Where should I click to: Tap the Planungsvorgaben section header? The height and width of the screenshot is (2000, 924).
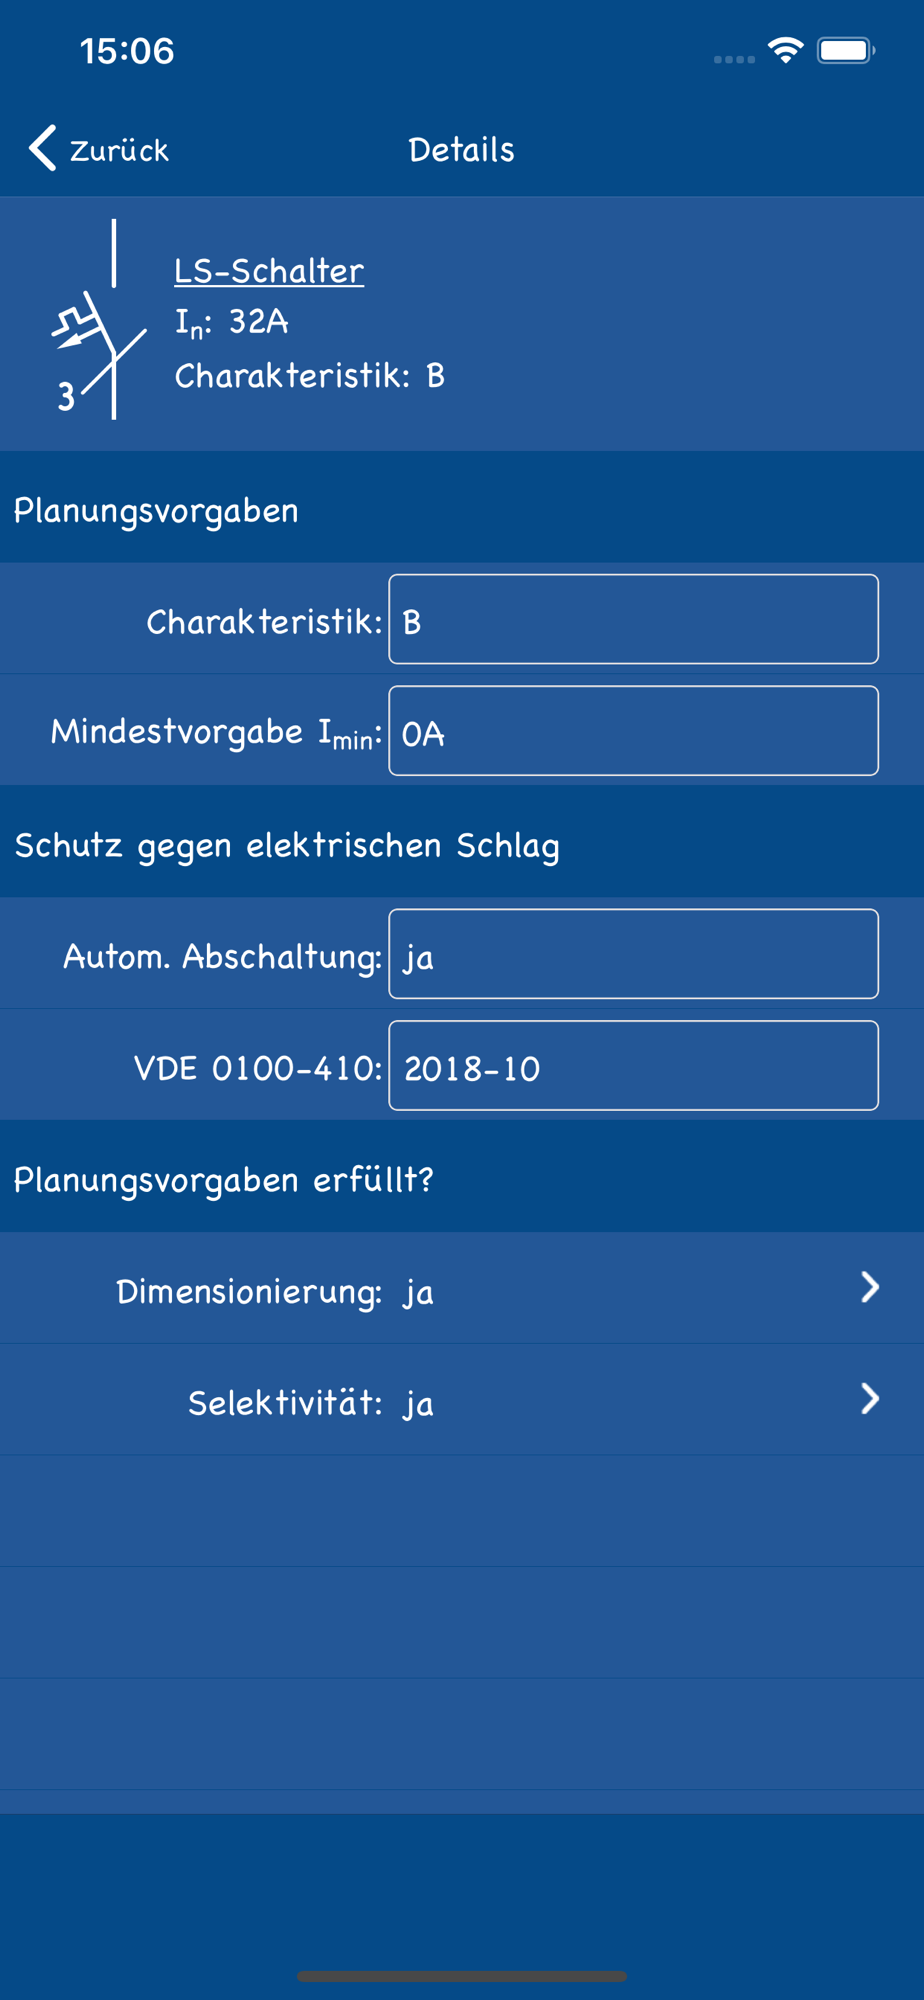(156, 511)
